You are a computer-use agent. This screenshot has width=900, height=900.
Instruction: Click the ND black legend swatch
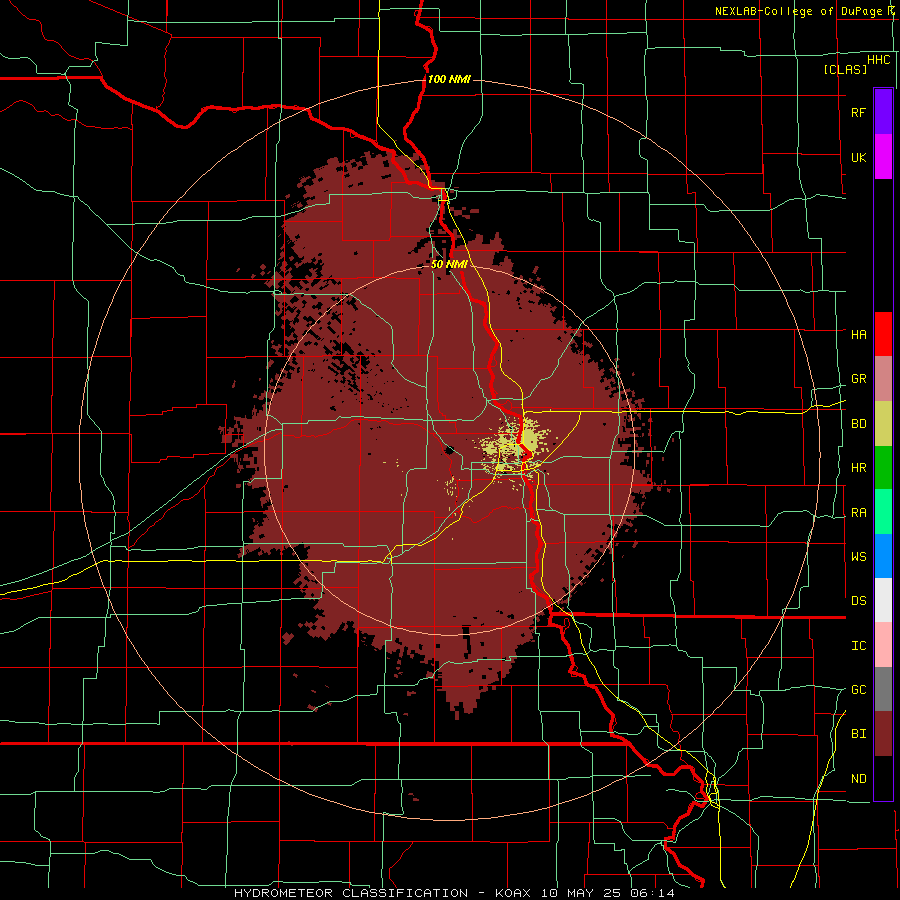883,778
